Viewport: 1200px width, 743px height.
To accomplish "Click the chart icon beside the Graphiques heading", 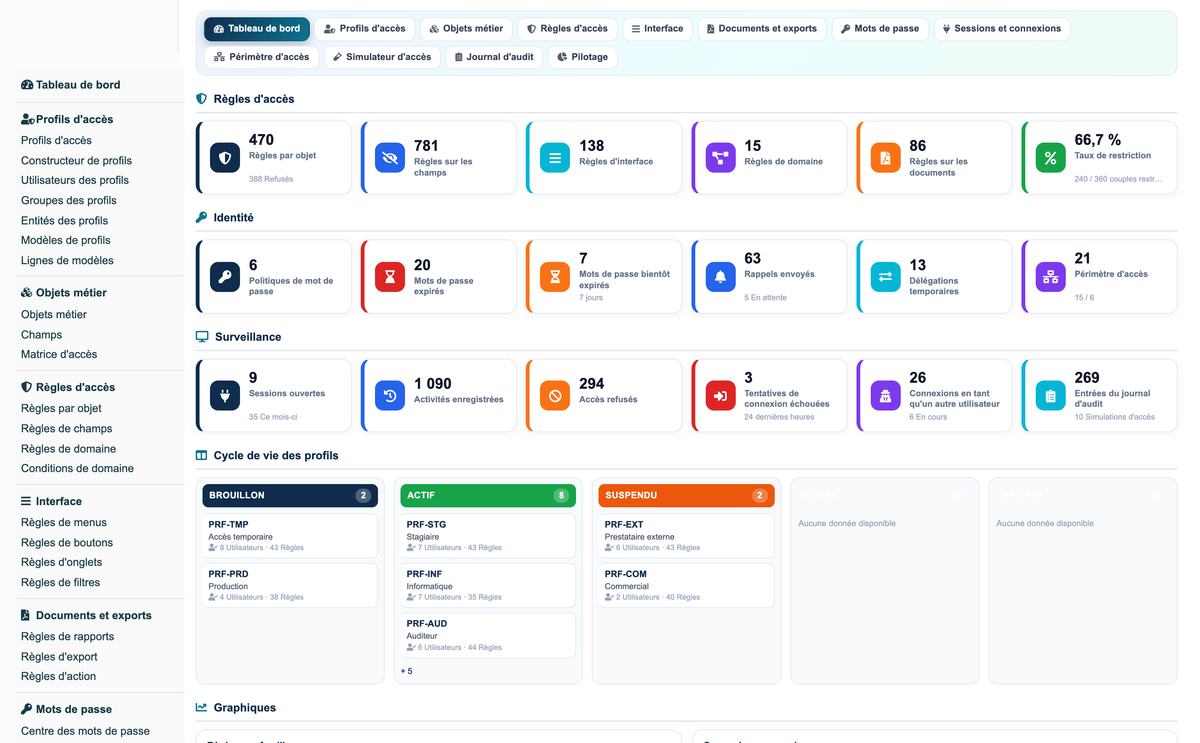I will click(201, 707).
